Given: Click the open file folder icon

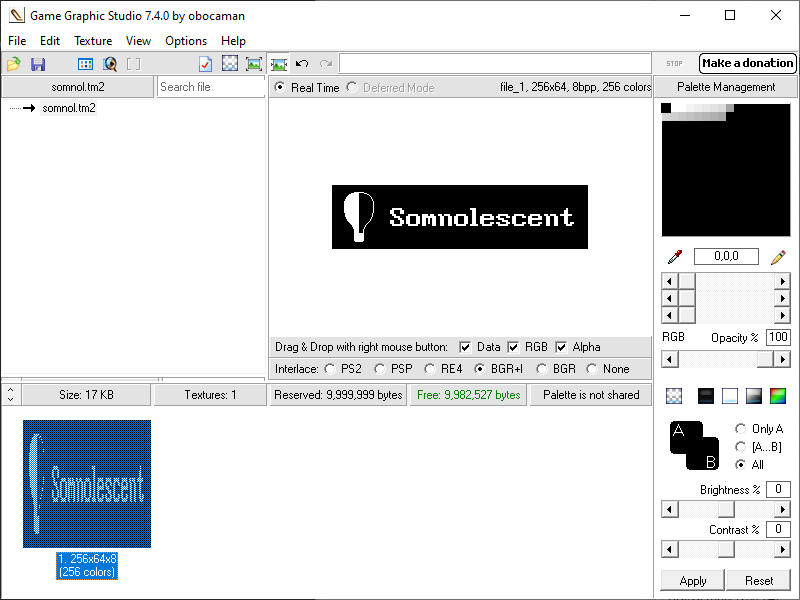Looking at the screenshot, I should point(13,64).
